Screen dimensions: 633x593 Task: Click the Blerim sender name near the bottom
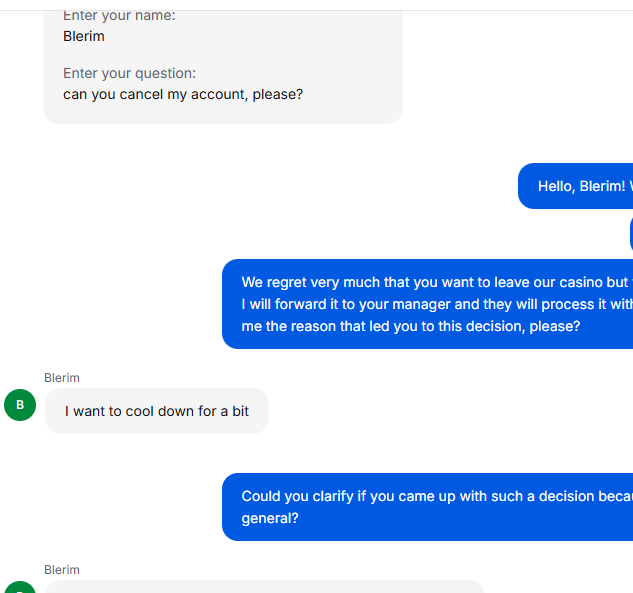[62, 569]
